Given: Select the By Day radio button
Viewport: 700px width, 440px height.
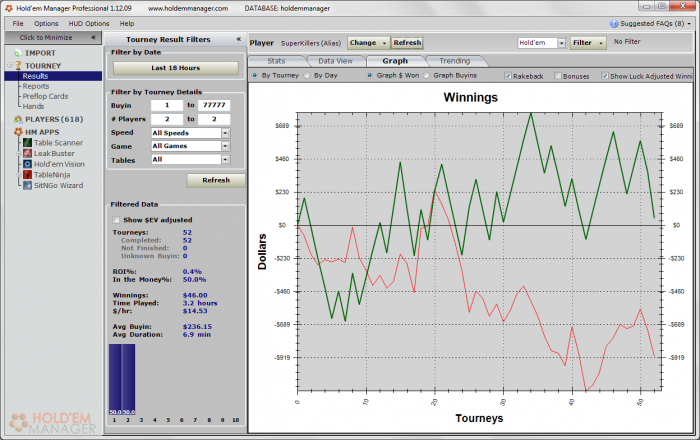Looking at the screenshot, I should point(307,75).
